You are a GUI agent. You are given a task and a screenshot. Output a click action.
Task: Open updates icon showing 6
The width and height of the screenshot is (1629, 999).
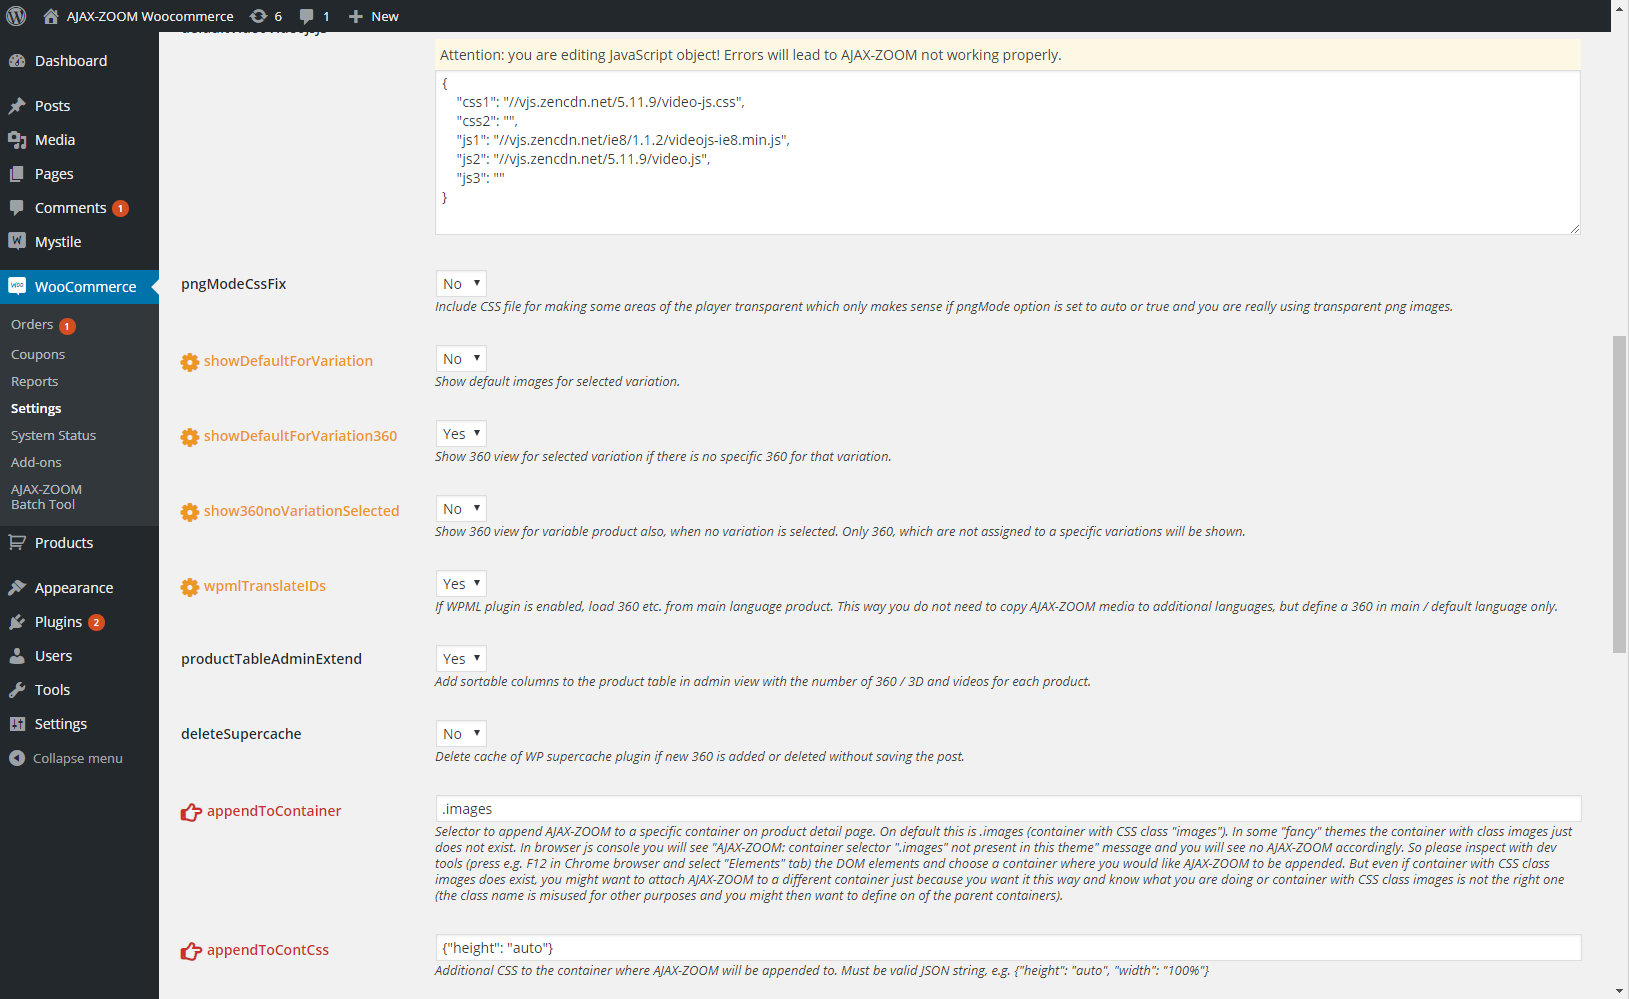pyautogui.click(x=258, y=16)
